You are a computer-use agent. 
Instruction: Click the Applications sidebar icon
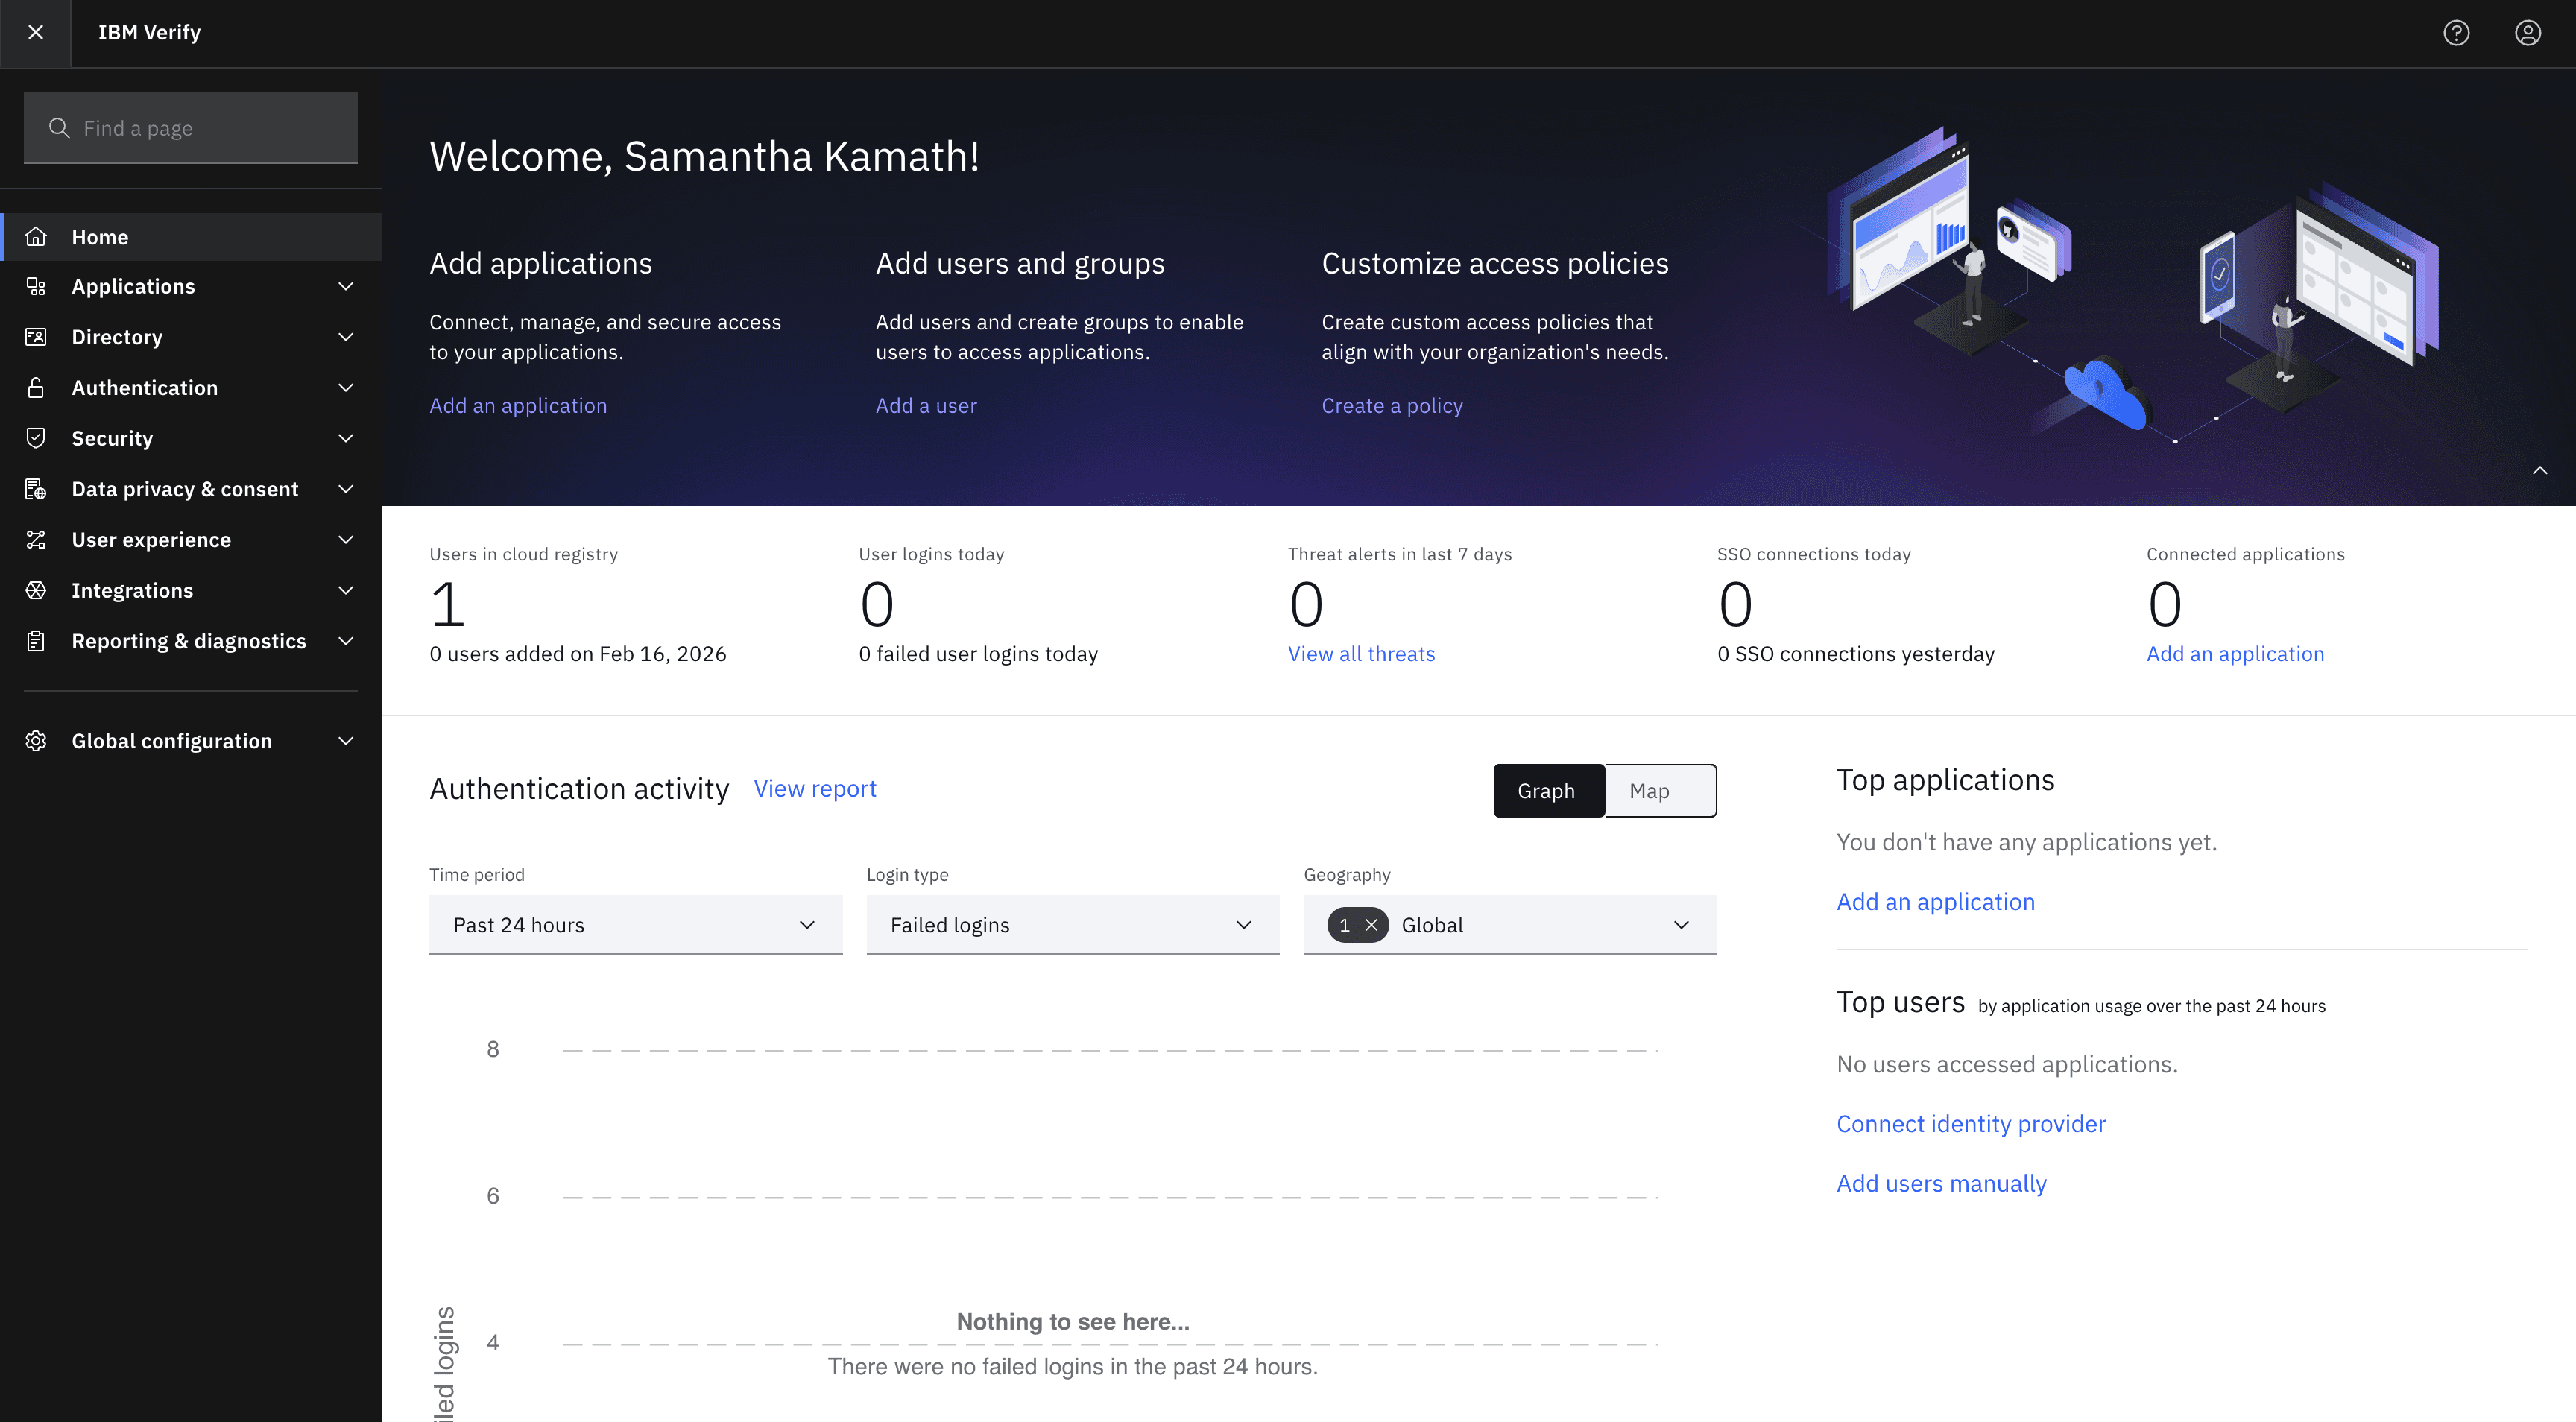coord(36,287)
